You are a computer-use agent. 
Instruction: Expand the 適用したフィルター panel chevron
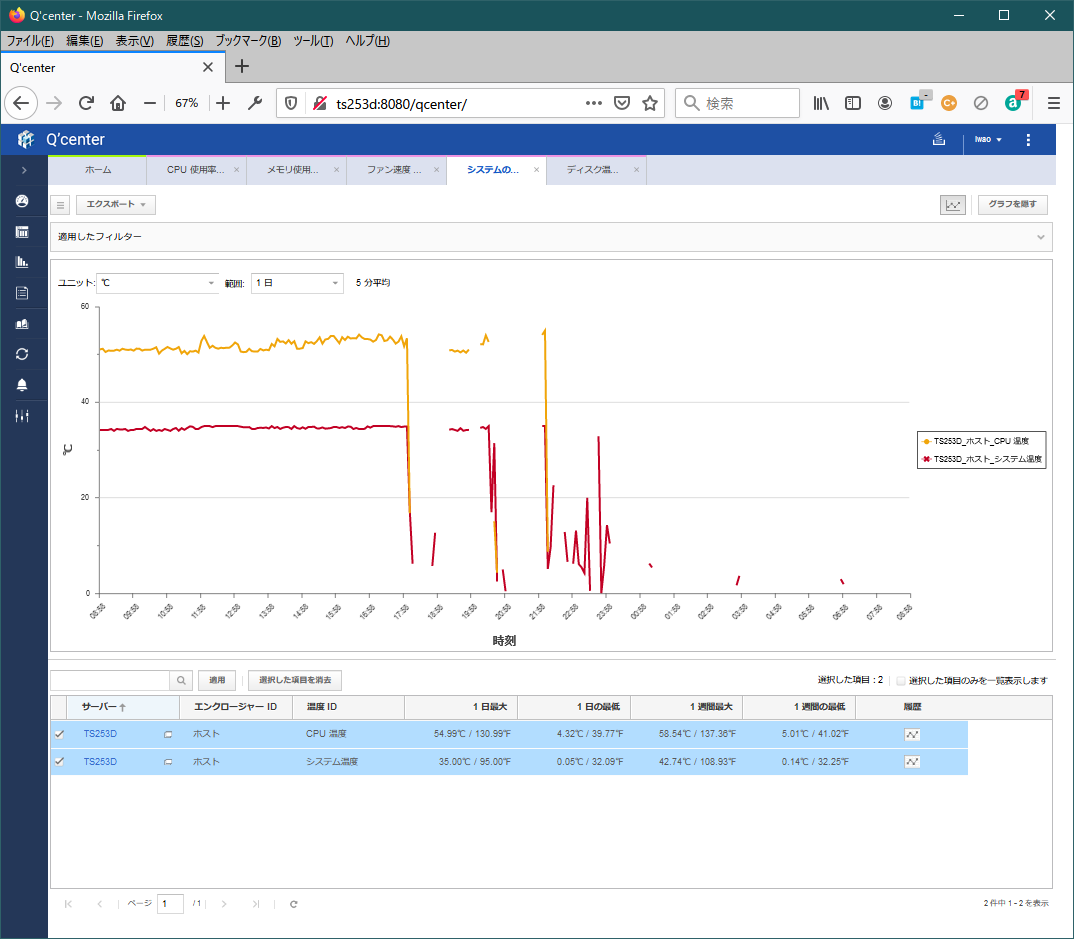click(x=1040, y=237)
